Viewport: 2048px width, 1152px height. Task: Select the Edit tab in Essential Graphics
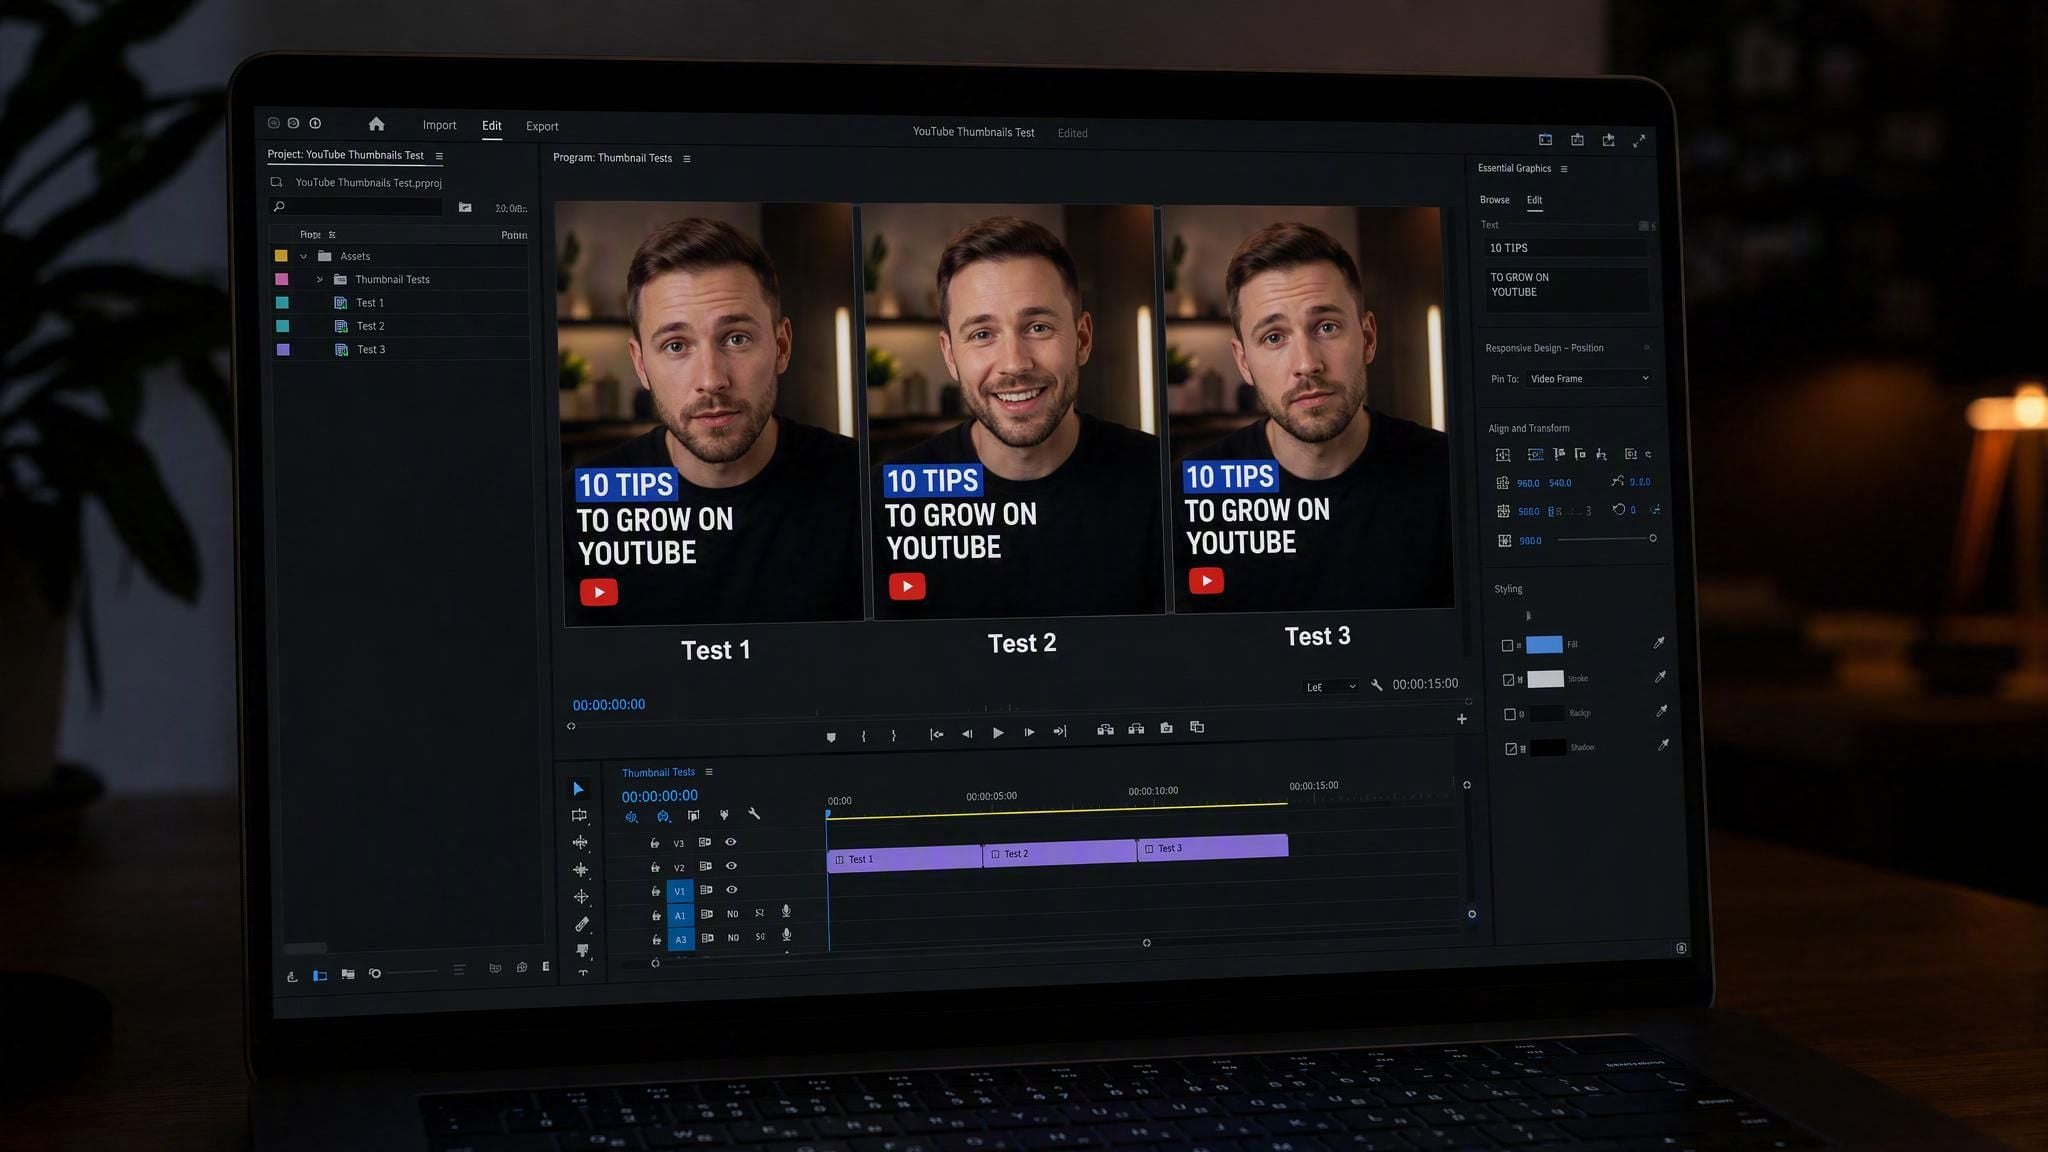click(x=1534, y=200)
